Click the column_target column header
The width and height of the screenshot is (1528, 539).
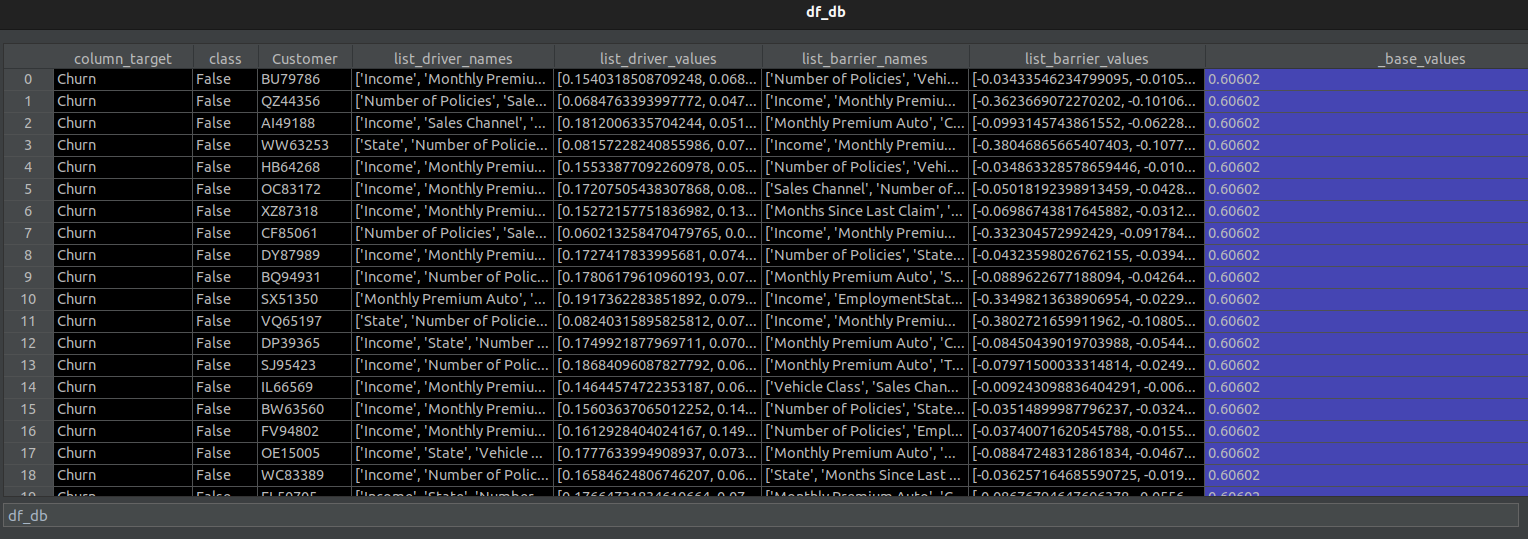point(122,59)
